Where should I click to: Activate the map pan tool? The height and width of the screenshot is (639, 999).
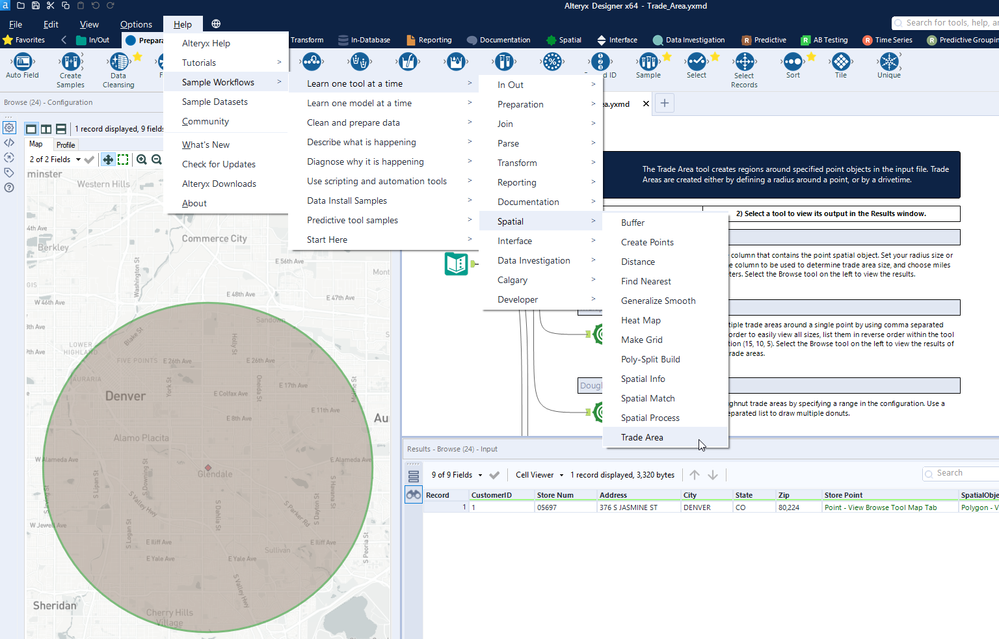point(107,159)
